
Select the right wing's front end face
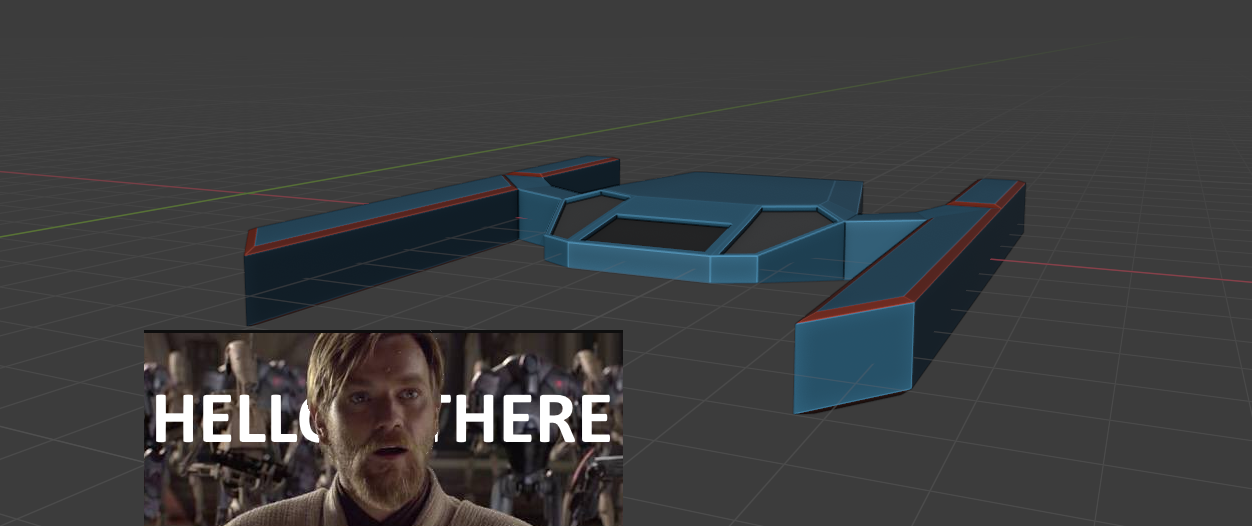854,356
